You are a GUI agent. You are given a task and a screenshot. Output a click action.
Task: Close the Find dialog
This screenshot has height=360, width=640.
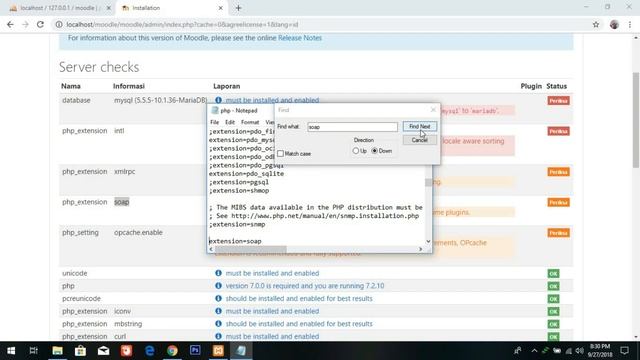click(x=433, y=110)
